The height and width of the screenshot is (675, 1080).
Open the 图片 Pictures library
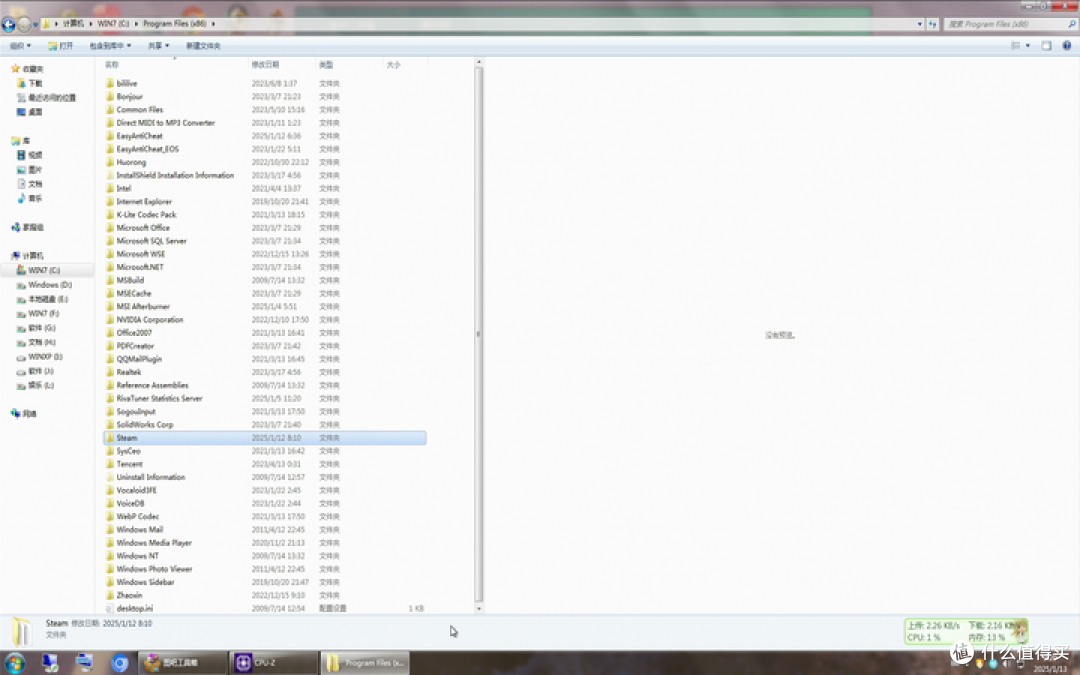pyautogui.click(x=30, y=169)
